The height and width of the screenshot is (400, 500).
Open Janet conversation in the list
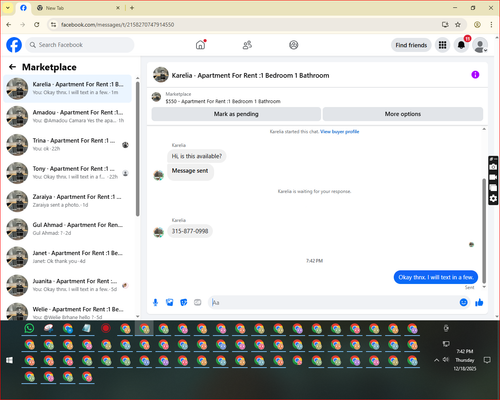[x=68, y=257]
